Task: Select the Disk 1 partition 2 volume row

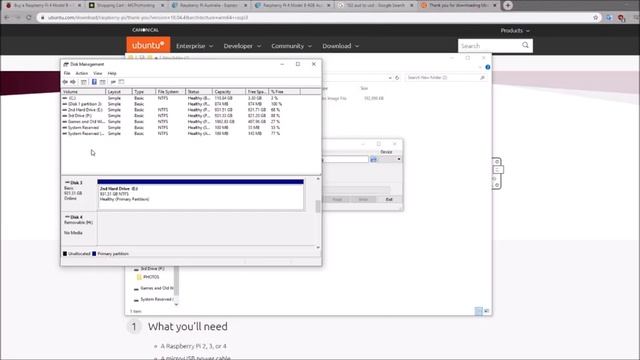Action: (191, 104)
